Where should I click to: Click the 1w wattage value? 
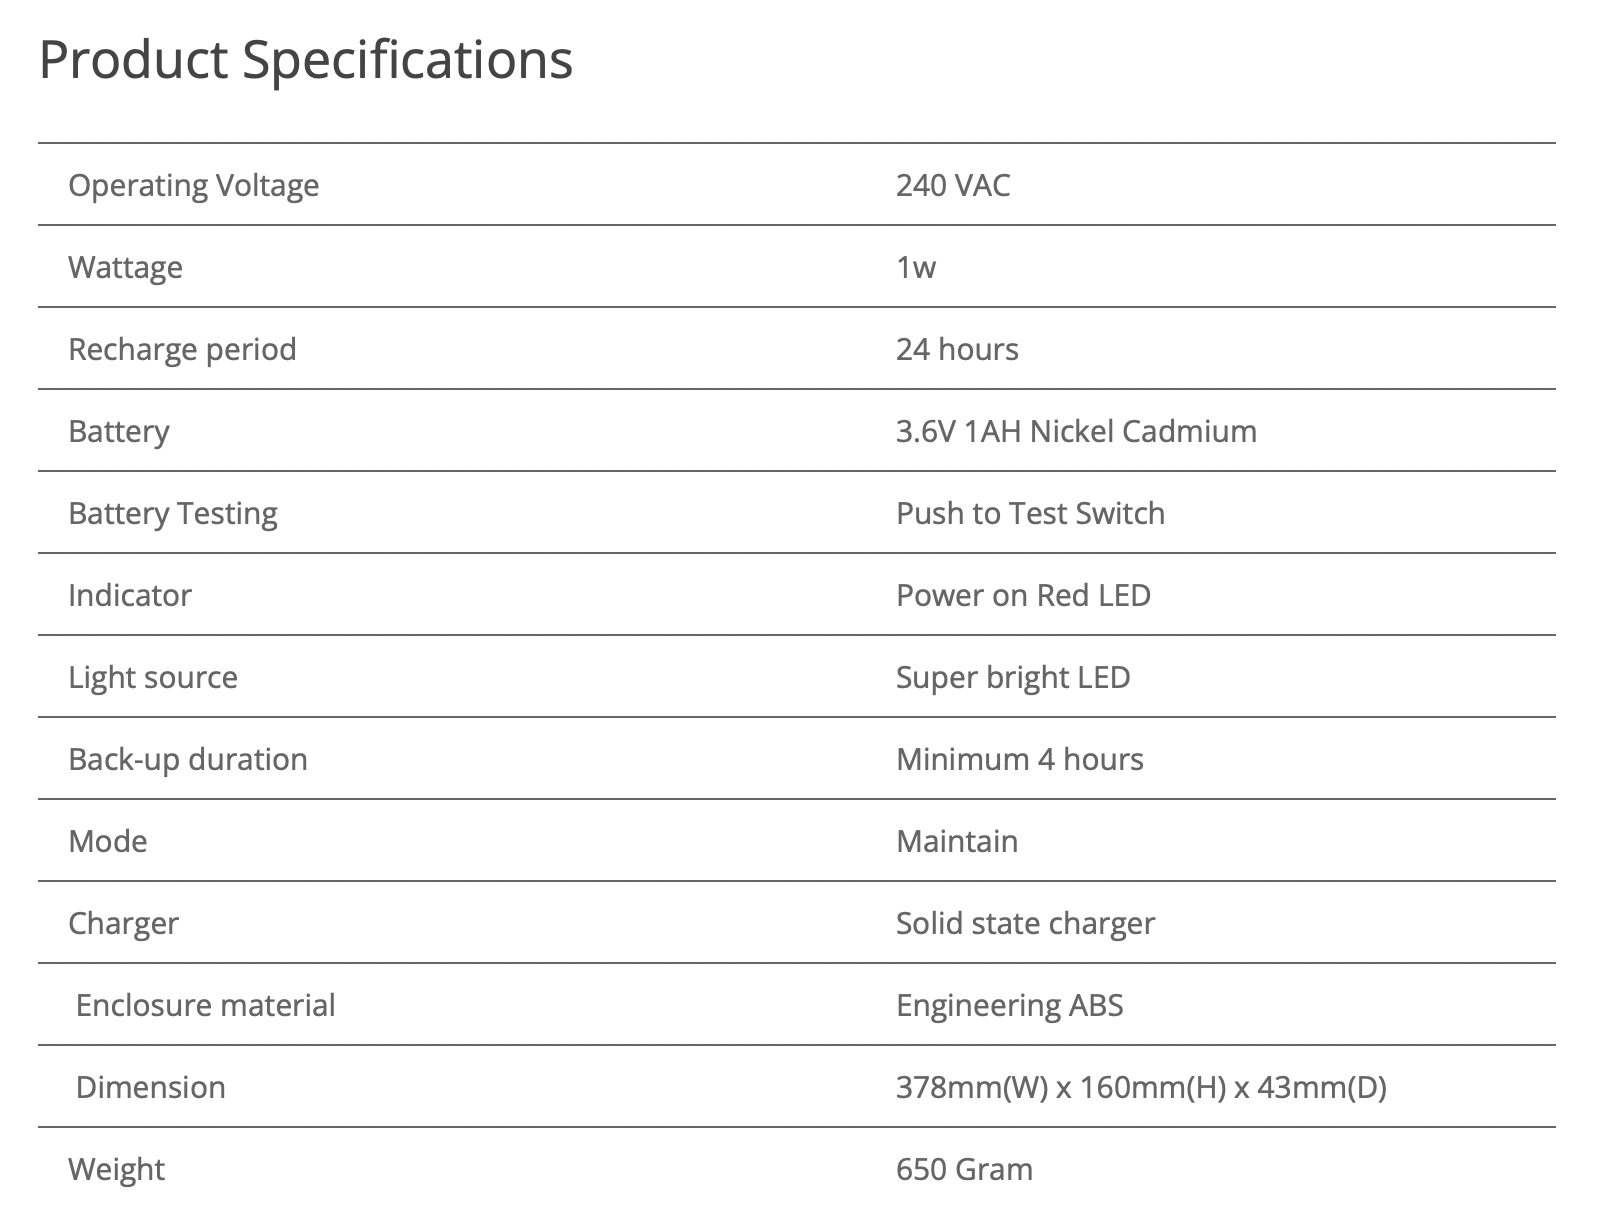(916, 267)
